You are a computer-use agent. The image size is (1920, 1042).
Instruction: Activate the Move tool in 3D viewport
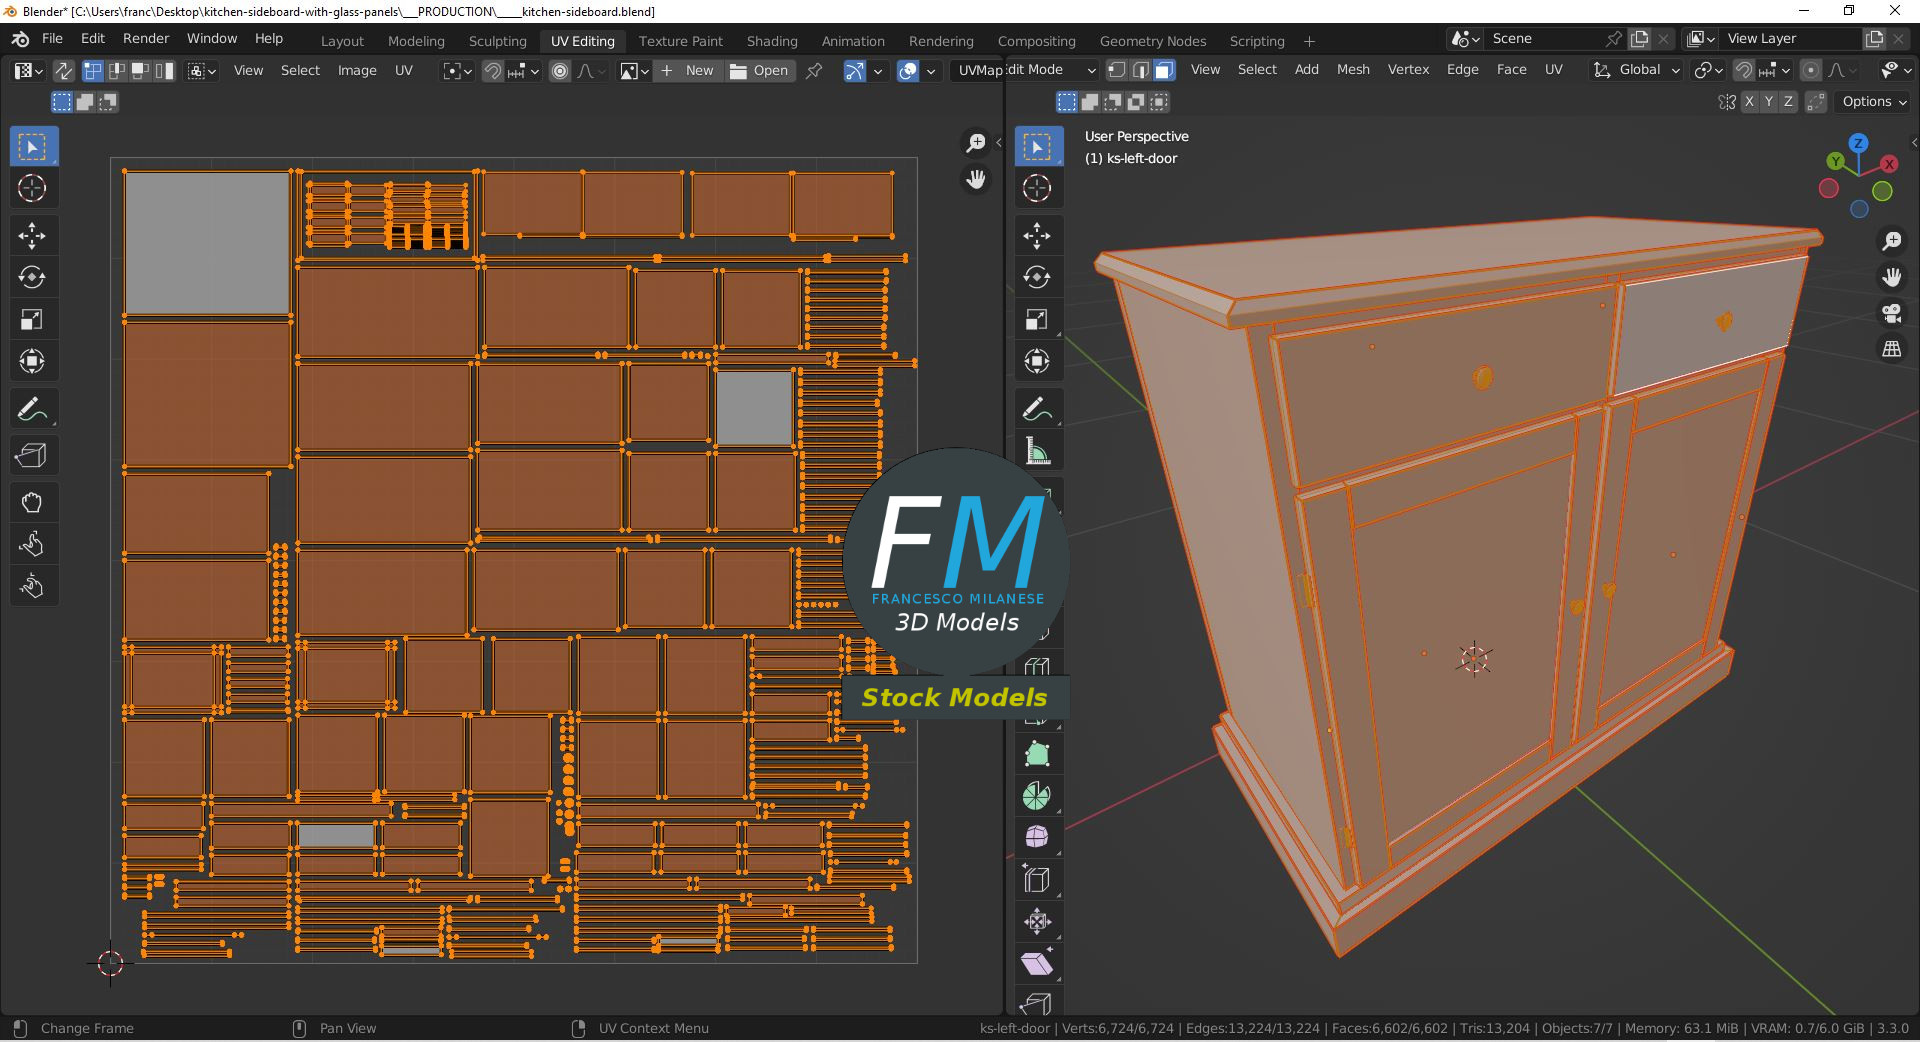1037,236
